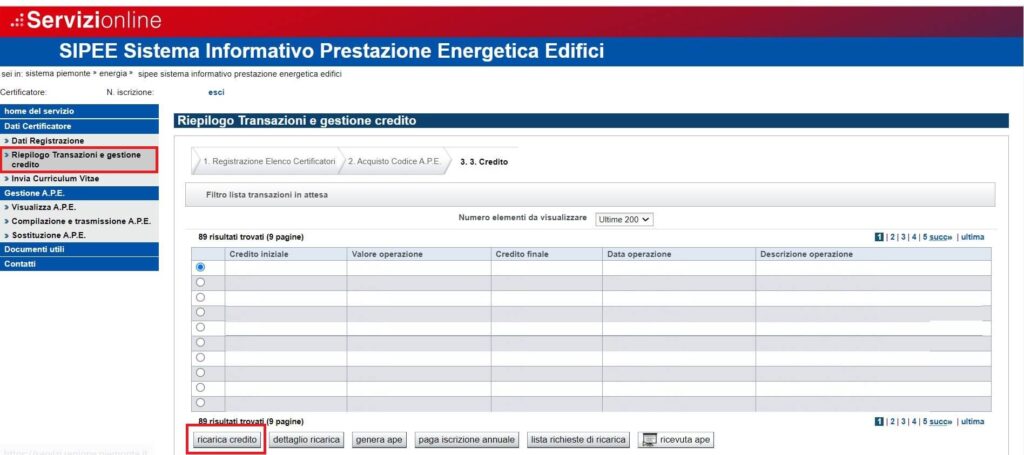Click ultima link above the table
1024x455 pixels.
[972, 237]
